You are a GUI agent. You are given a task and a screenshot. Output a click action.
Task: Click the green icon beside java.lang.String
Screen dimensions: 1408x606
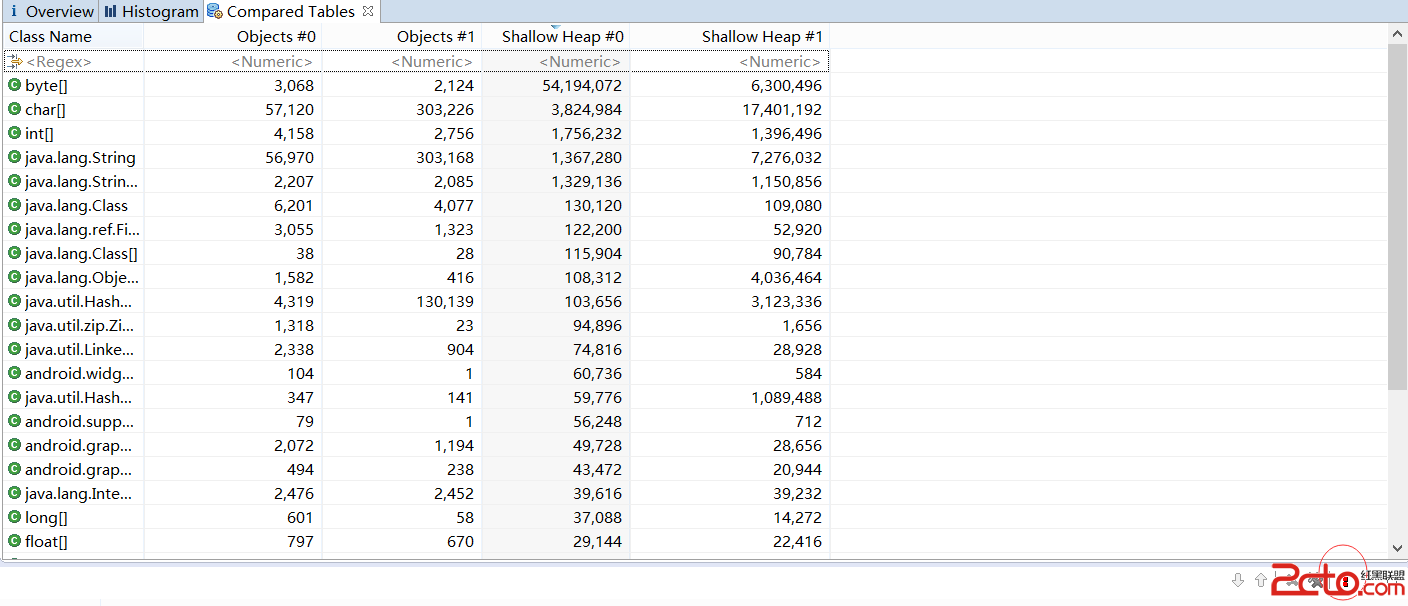coord(14,157)
